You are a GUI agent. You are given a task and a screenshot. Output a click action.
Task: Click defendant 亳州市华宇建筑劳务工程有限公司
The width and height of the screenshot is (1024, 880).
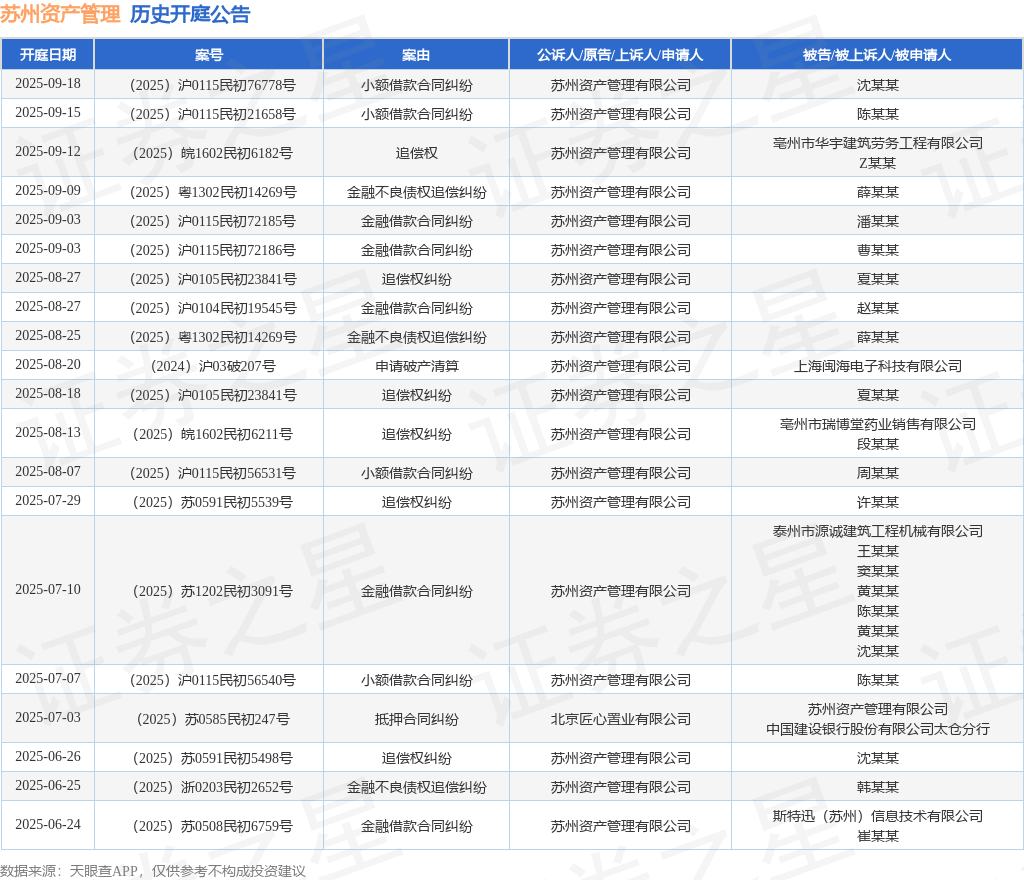877,143
